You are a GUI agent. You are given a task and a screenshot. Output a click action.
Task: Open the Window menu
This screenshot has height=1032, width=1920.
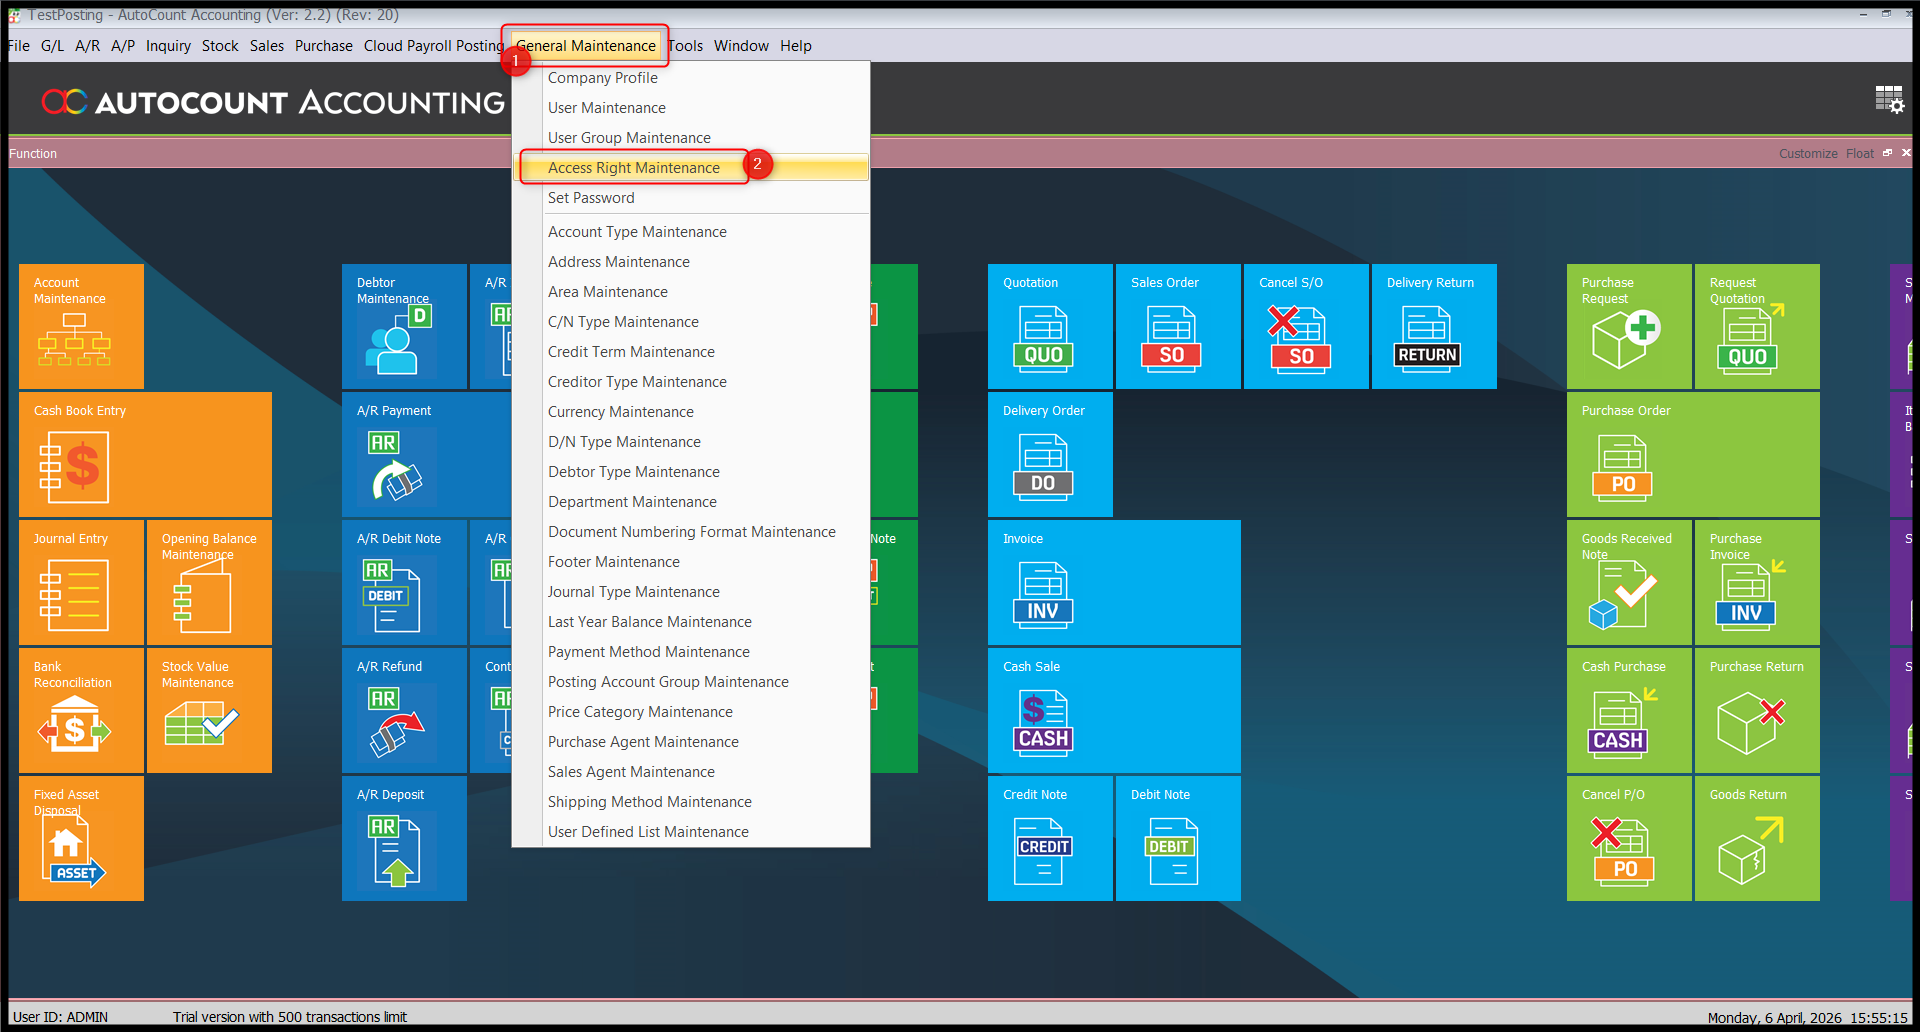(x=741, y=46)
